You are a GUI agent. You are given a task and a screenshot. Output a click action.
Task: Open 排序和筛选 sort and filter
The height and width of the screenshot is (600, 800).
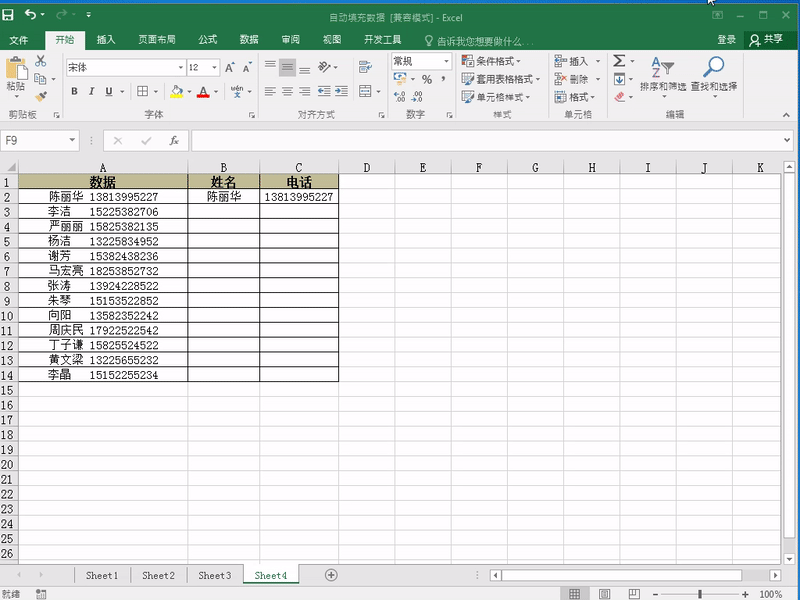tap(663, 77)
